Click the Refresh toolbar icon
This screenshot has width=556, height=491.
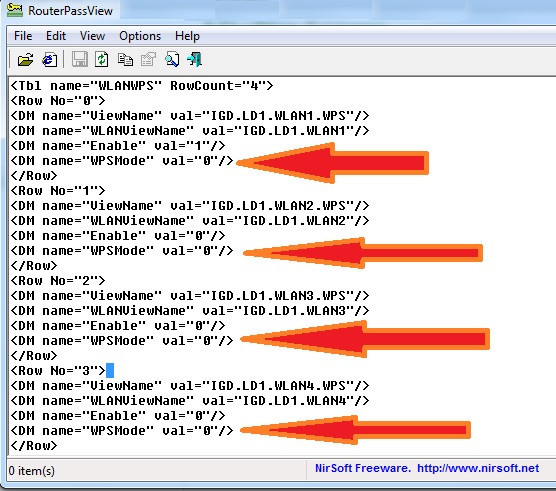pyautogui.click(x=102, y=59)
